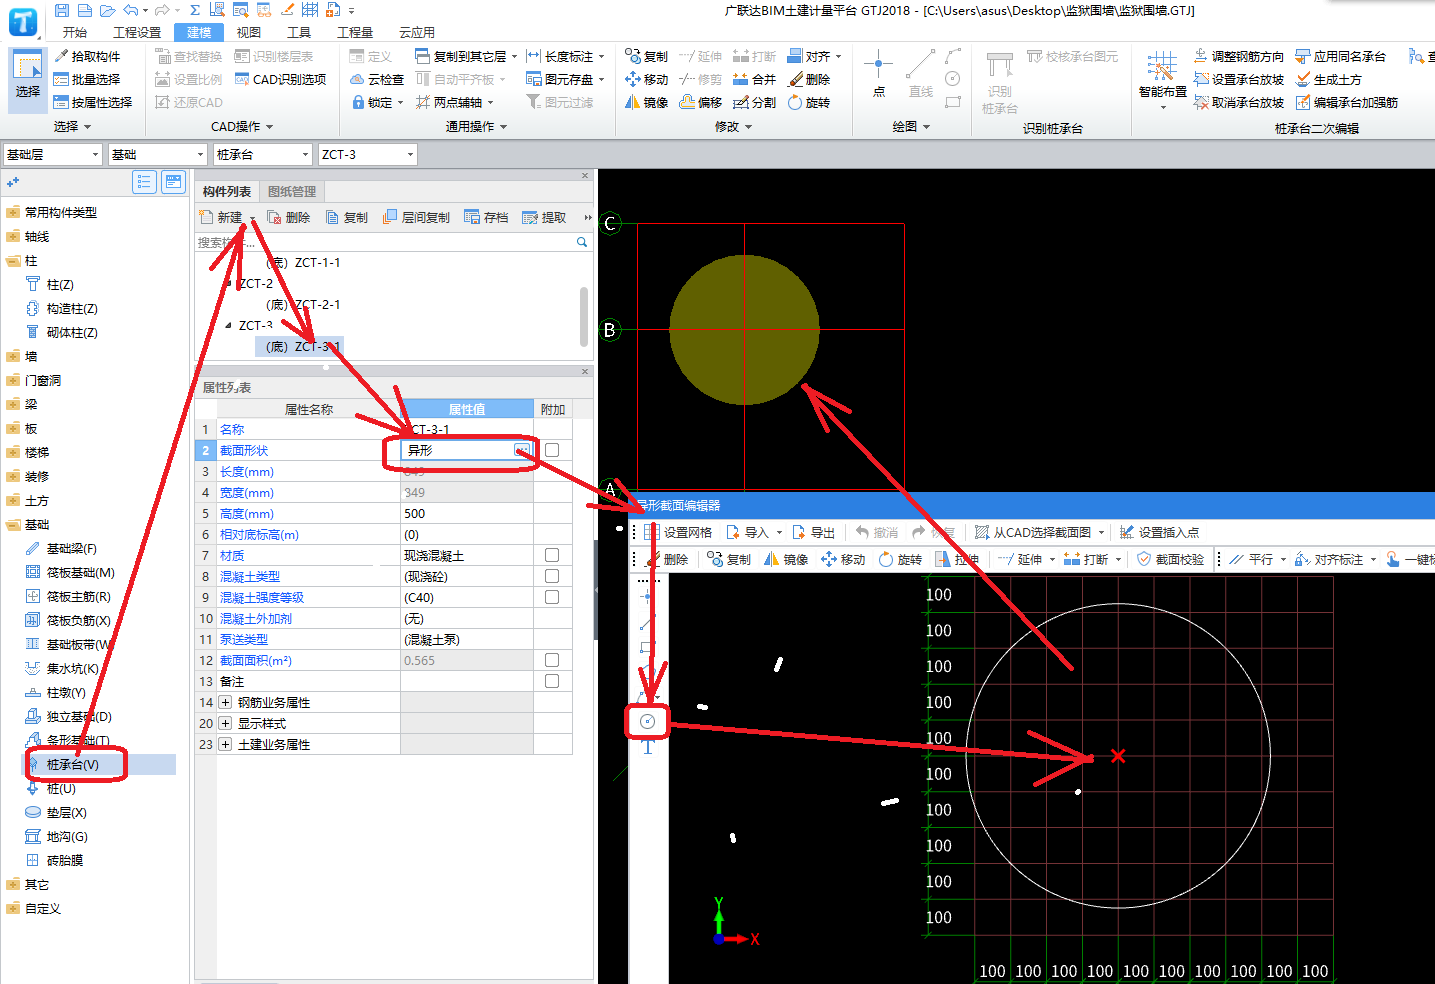Expand 土建业务属性 row
1435x984 pixels.
click(x=226, y=744)
